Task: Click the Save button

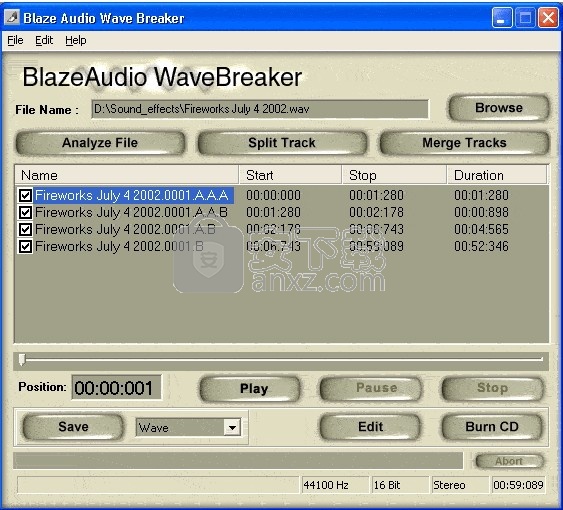Action: pos(73,427)
